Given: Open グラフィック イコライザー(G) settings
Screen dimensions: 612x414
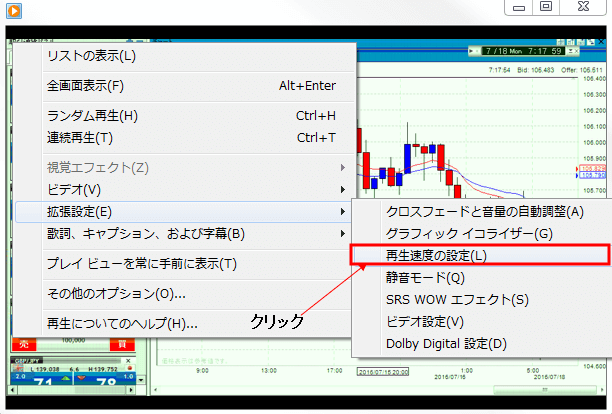Looking at the screenshot, I should [x=469, y=234].
